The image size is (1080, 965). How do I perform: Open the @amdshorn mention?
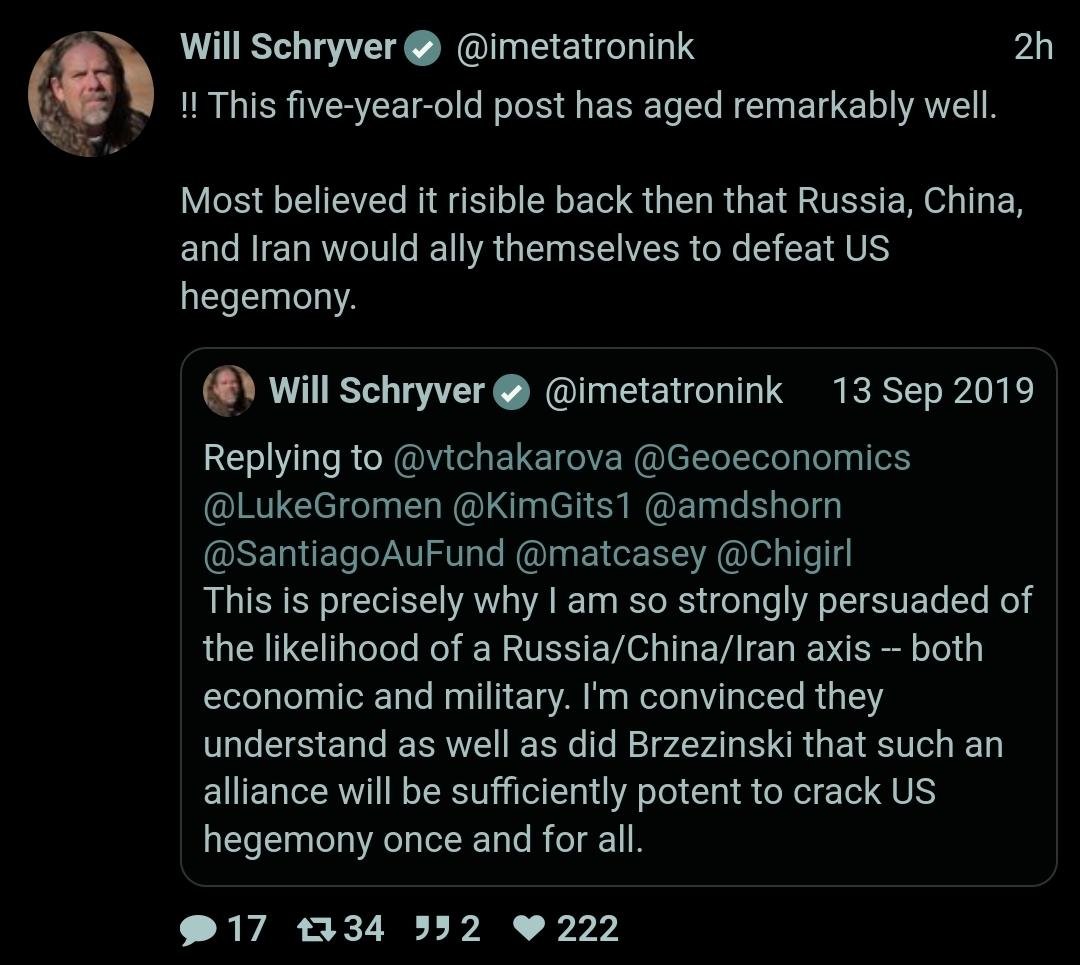click(743, 505)
